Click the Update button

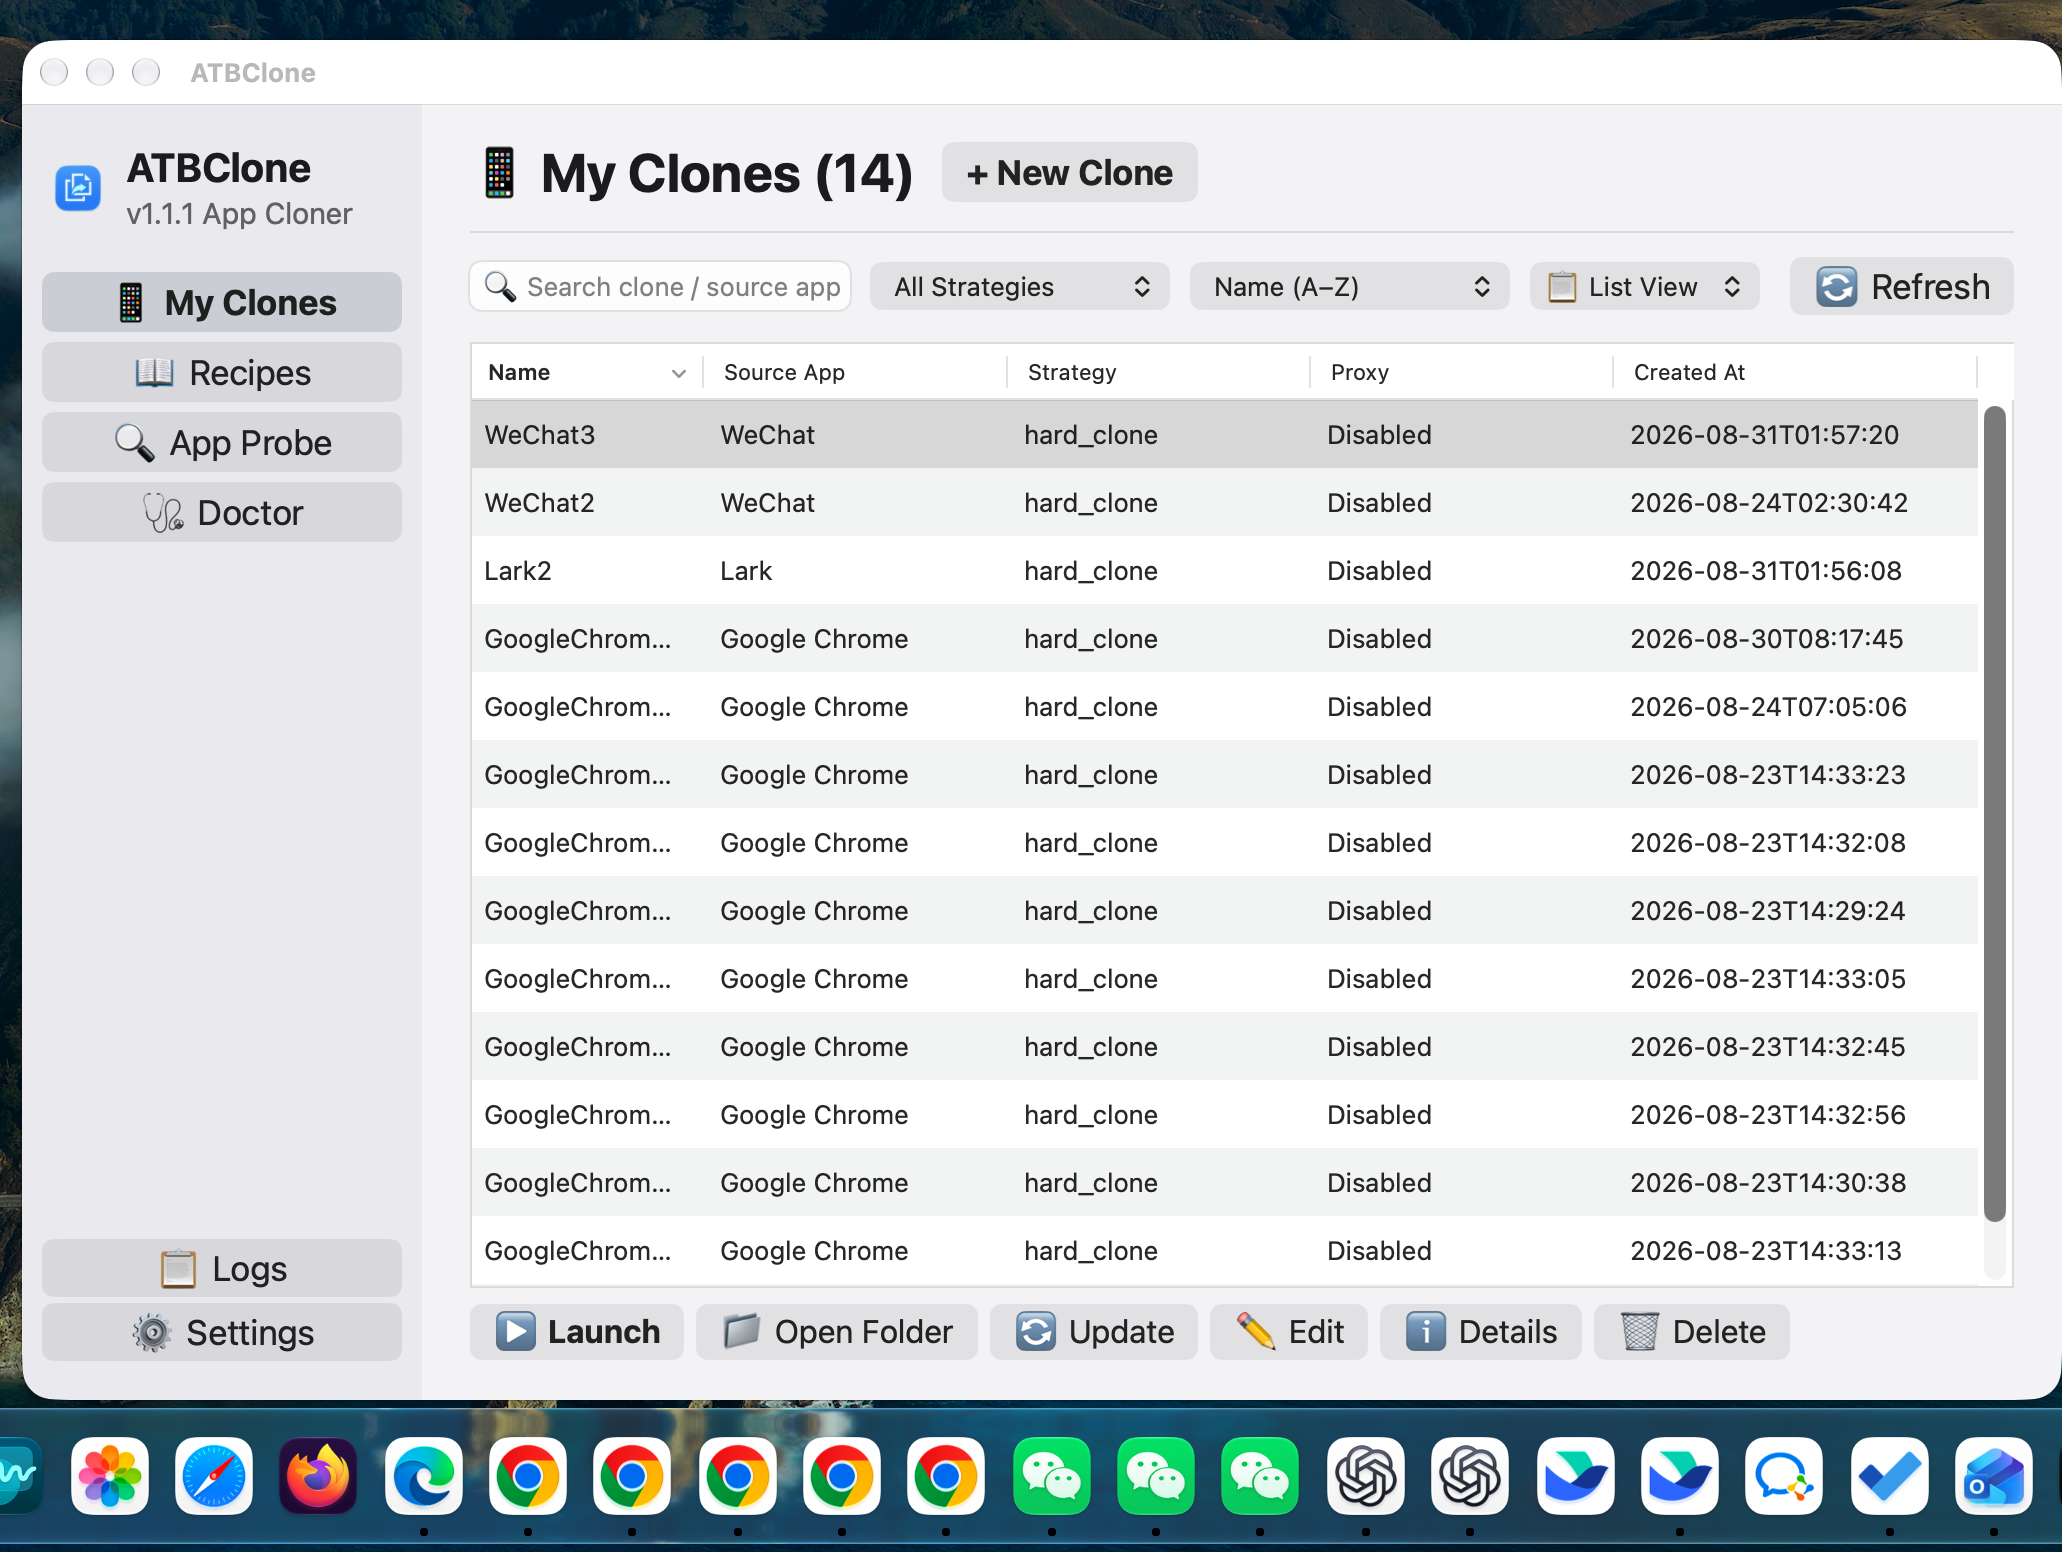pyautogui.click(x=1094, y=1331)
